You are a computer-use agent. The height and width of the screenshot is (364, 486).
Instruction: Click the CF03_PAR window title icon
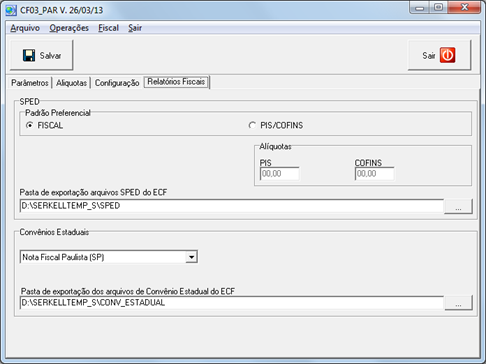[x=11, y=10]
